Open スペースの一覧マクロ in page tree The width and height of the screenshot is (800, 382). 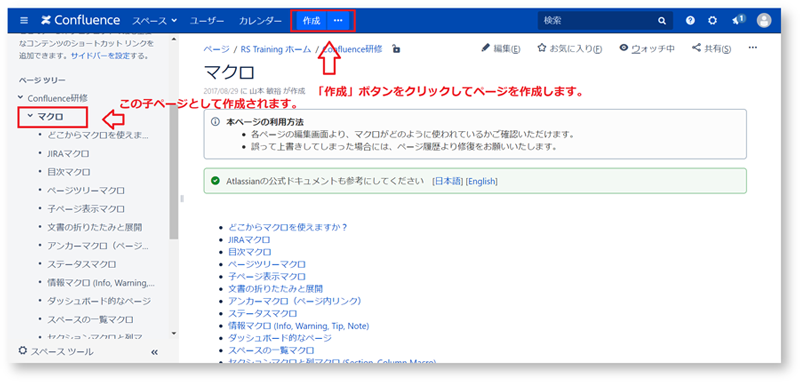pyautogui.click(x=91, y=319)
